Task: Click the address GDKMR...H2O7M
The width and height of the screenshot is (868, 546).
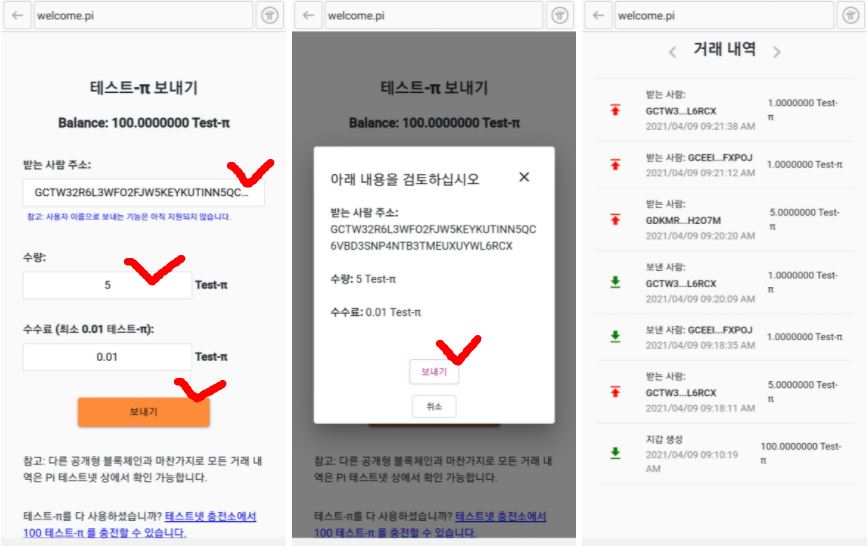Action: click(x=683, y=220)
